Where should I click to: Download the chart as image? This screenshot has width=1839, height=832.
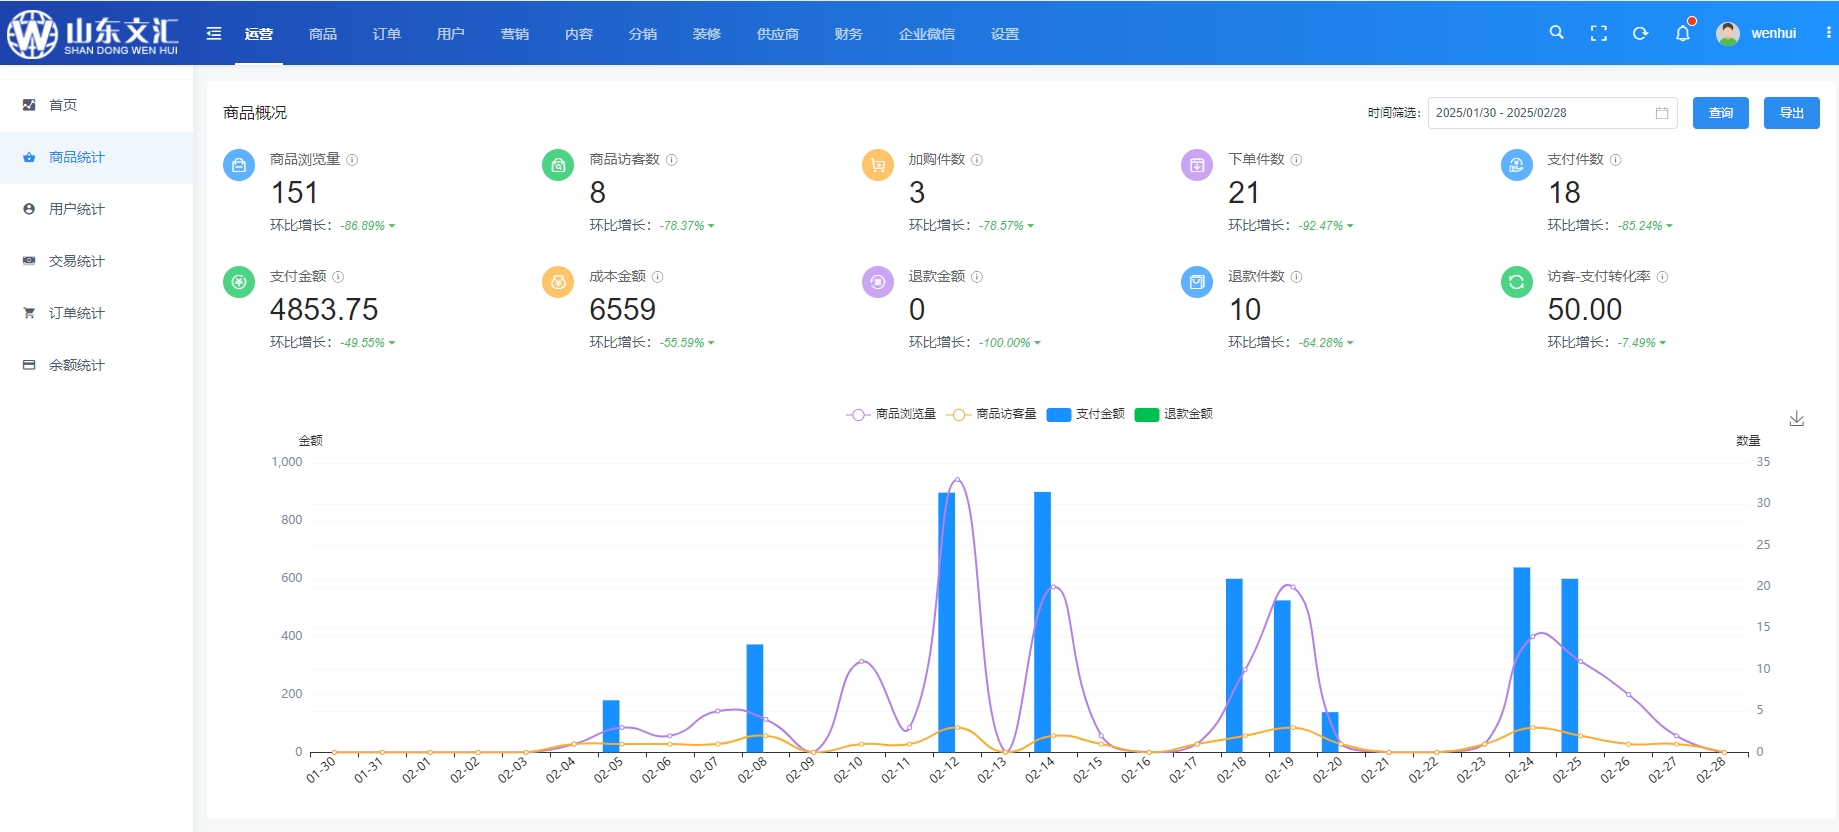tap(1796, 418)
